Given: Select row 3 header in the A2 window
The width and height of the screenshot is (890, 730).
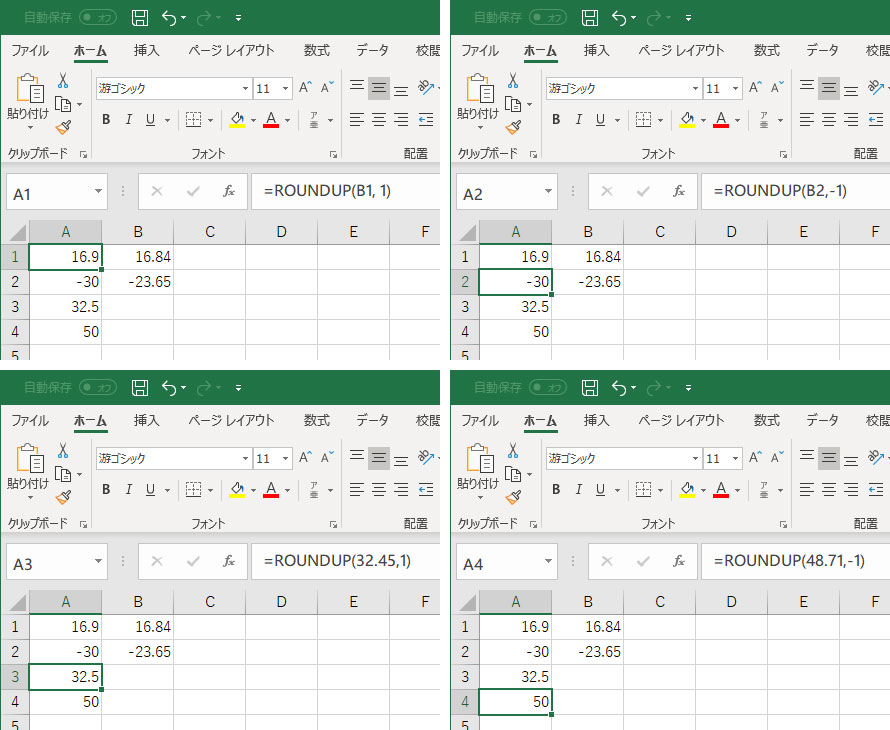Looking at the screenshot, I should tap(465, 307).
